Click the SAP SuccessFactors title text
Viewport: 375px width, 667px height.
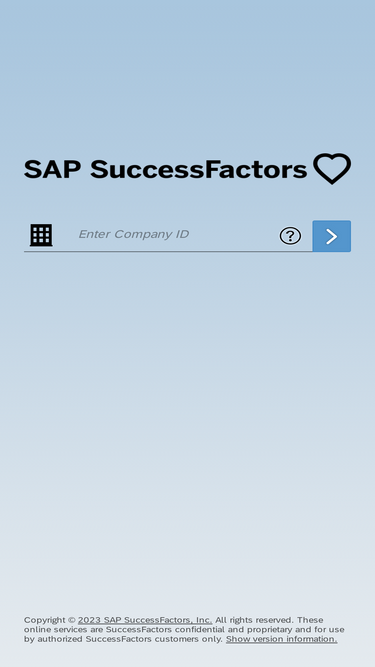click(x=165, y=169)
